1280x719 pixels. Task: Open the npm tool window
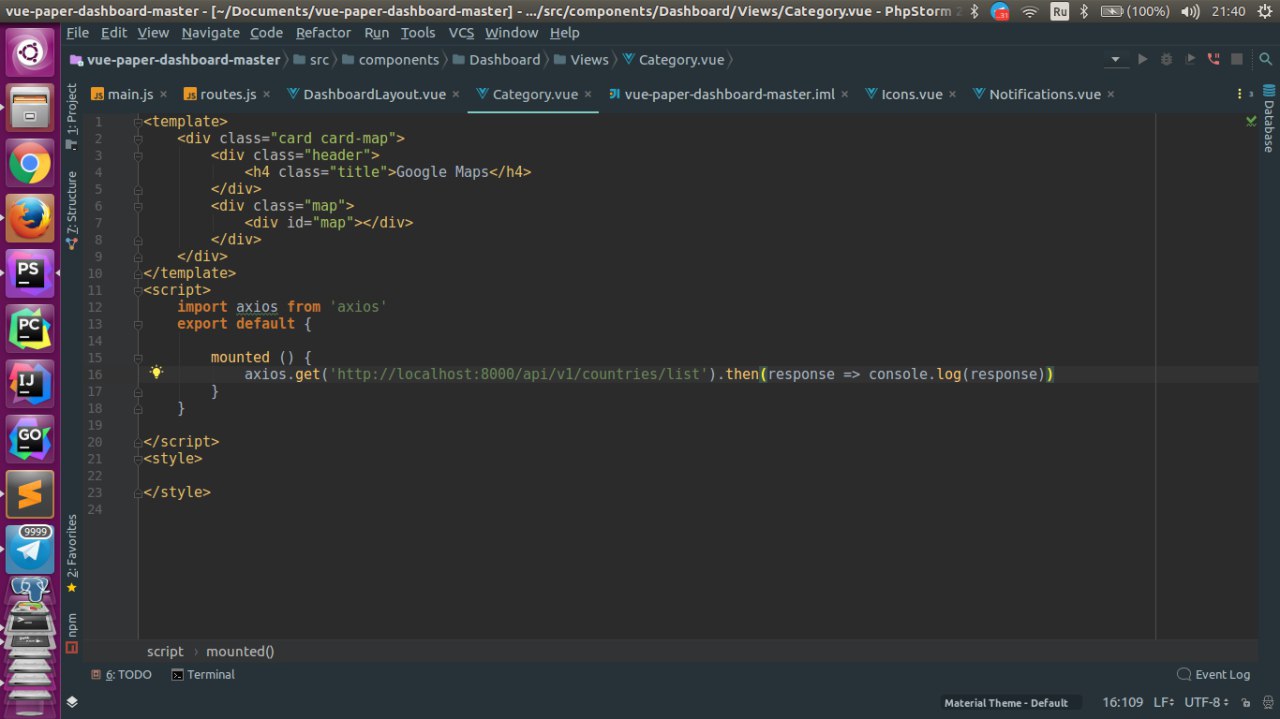pyautogui.click(x=71, y=632)
